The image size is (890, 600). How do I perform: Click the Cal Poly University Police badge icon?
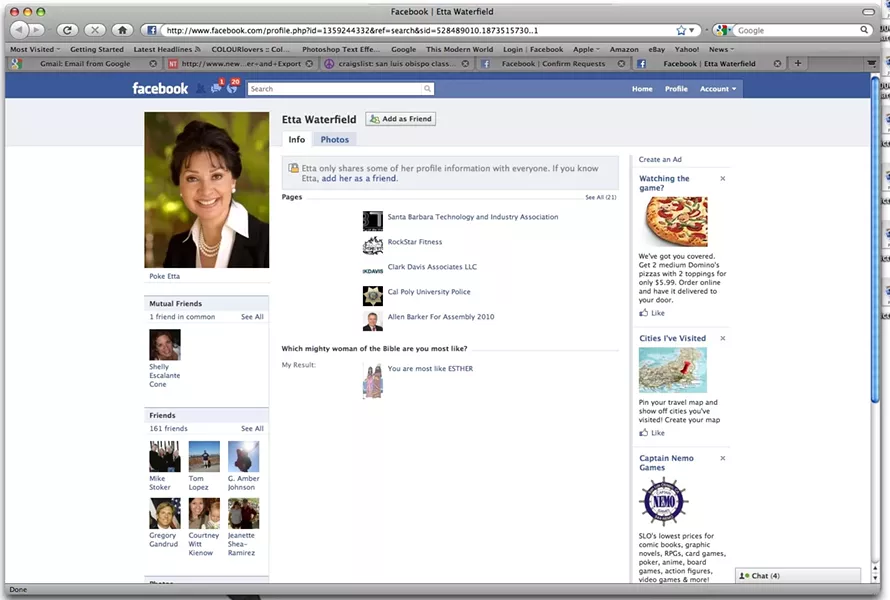tap(372, 296)
